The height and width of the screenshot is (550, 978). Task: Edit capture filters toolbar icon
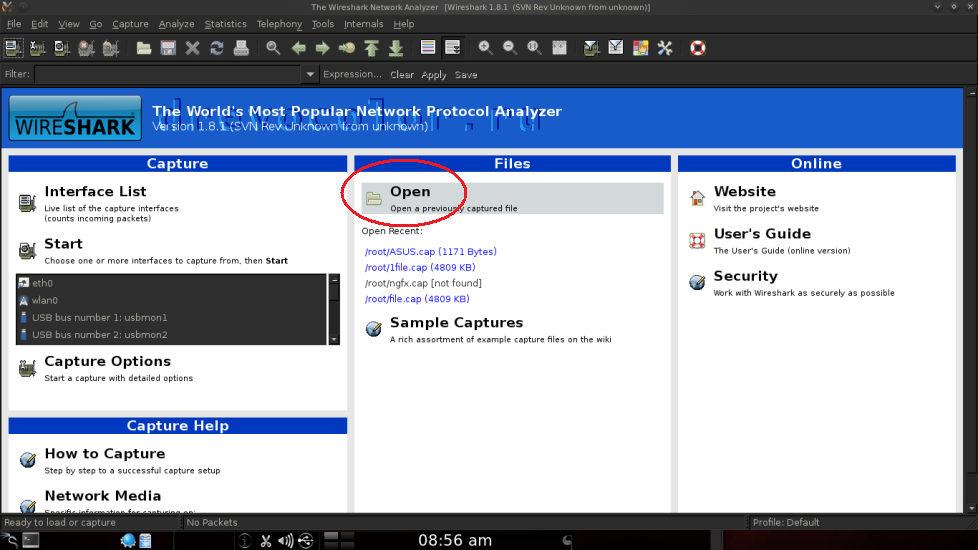click(591, 48)
